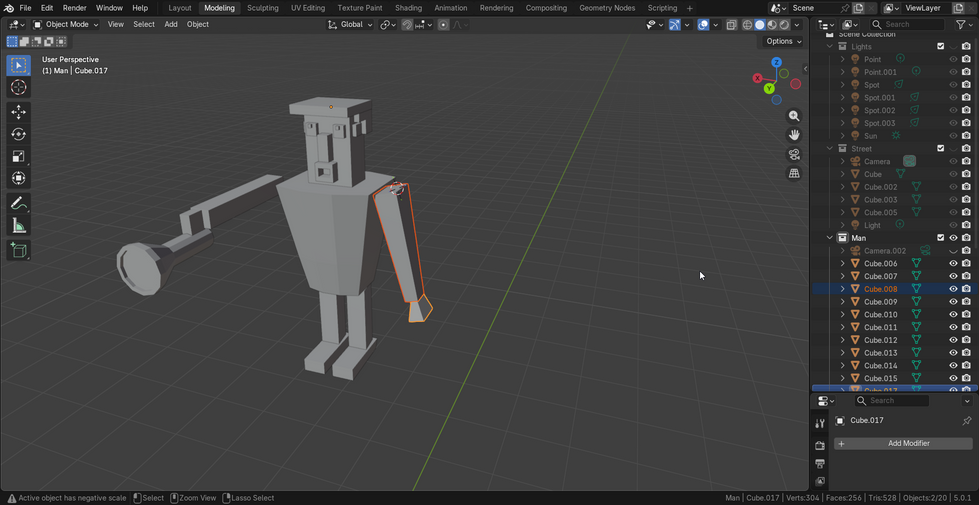This screenshot has width=979, height=505.
Task: Collapse the Street collection
Action: [x=830, y=148]
